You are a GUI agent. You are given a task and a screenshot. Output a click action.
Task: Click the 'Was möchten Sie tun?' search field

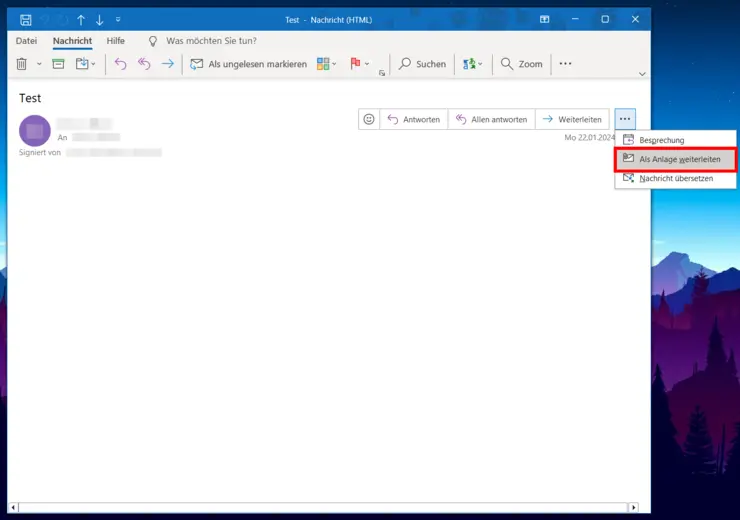[210, 41]
